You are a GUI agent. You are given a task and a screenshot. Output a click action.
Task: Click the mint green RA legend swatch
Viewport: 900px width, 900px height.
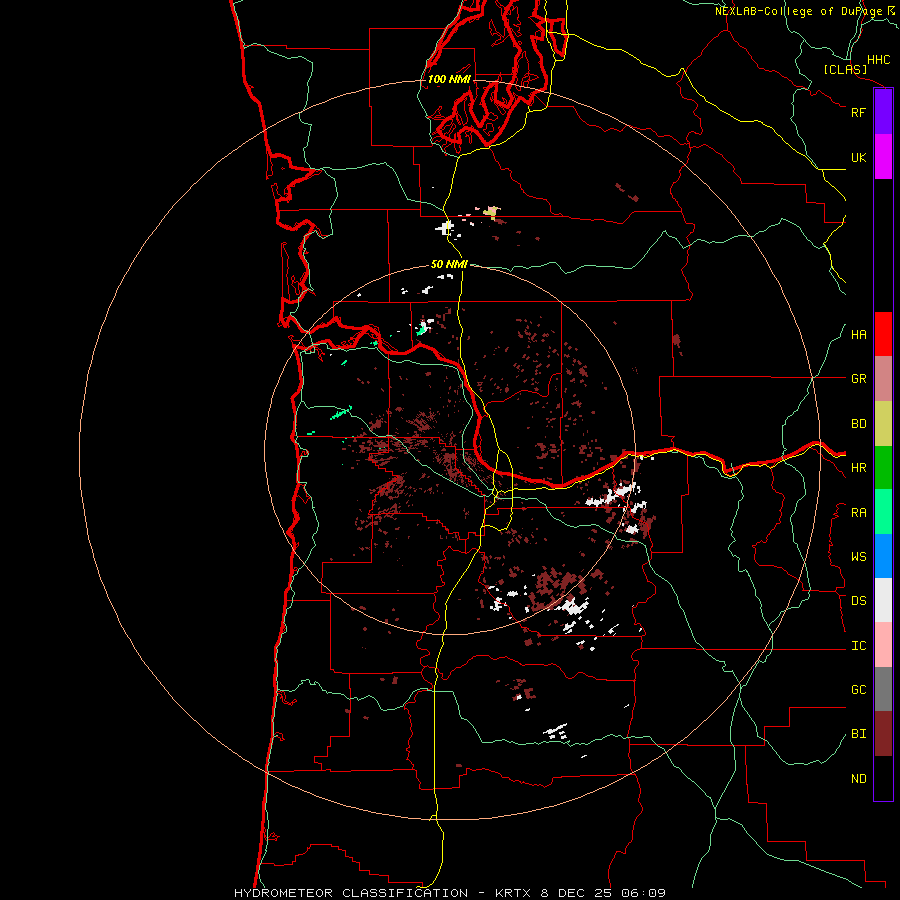883,512
